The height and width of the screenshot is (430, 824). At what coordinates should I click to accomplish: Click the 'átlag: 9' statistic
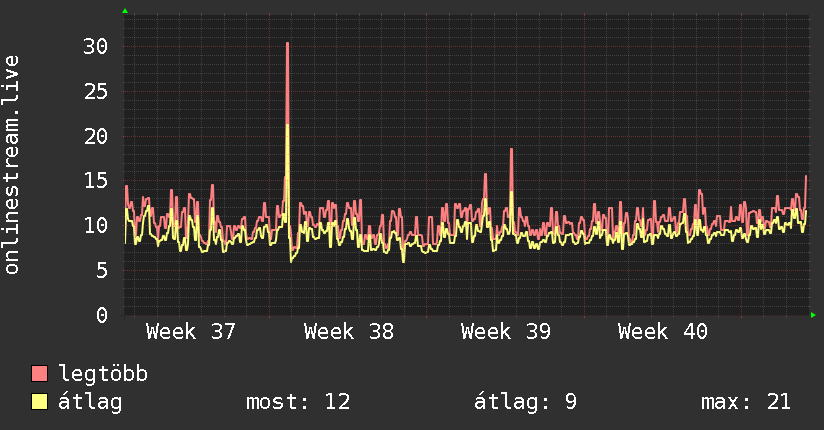pyautogui.click(x=526, y=402)
